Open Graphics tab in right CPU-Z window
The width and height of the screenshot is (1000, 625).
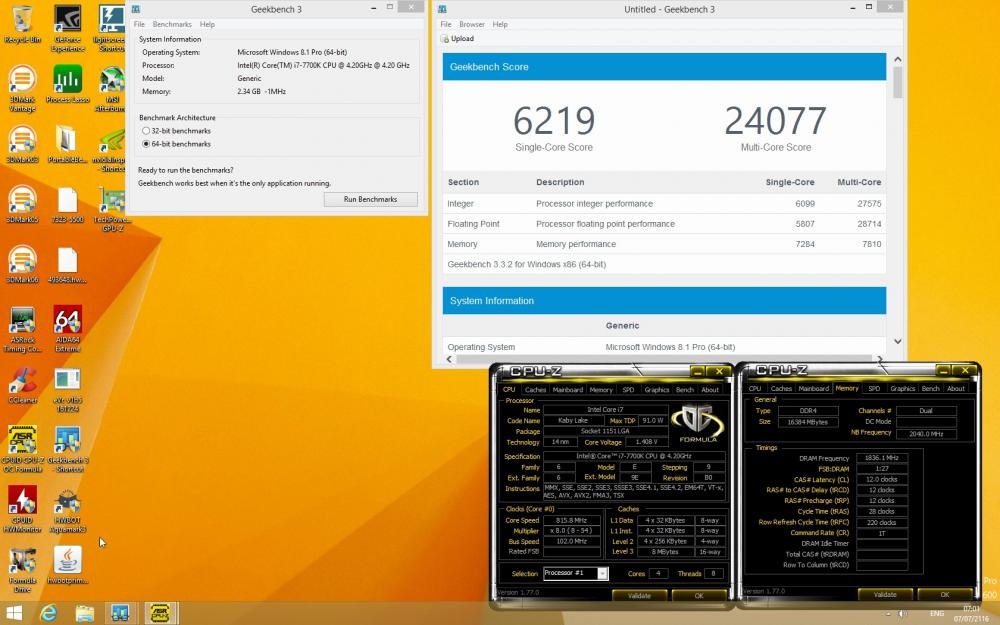tap(902, 388)
